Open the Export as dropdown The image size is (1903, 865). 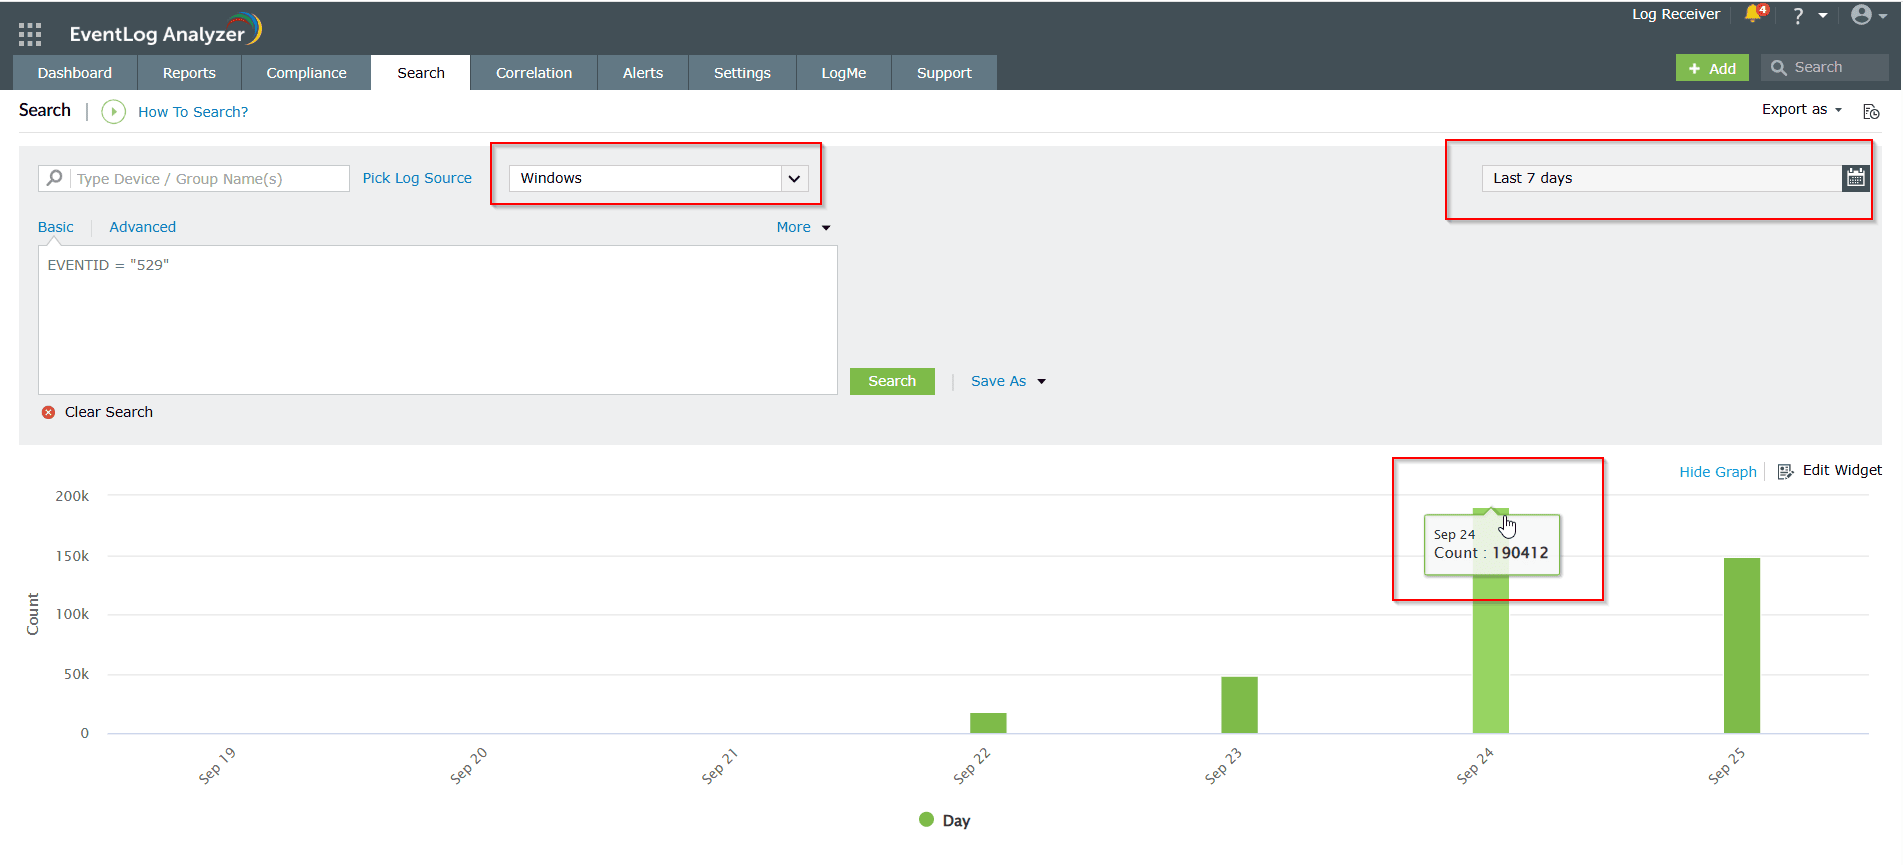[1801, 110]
